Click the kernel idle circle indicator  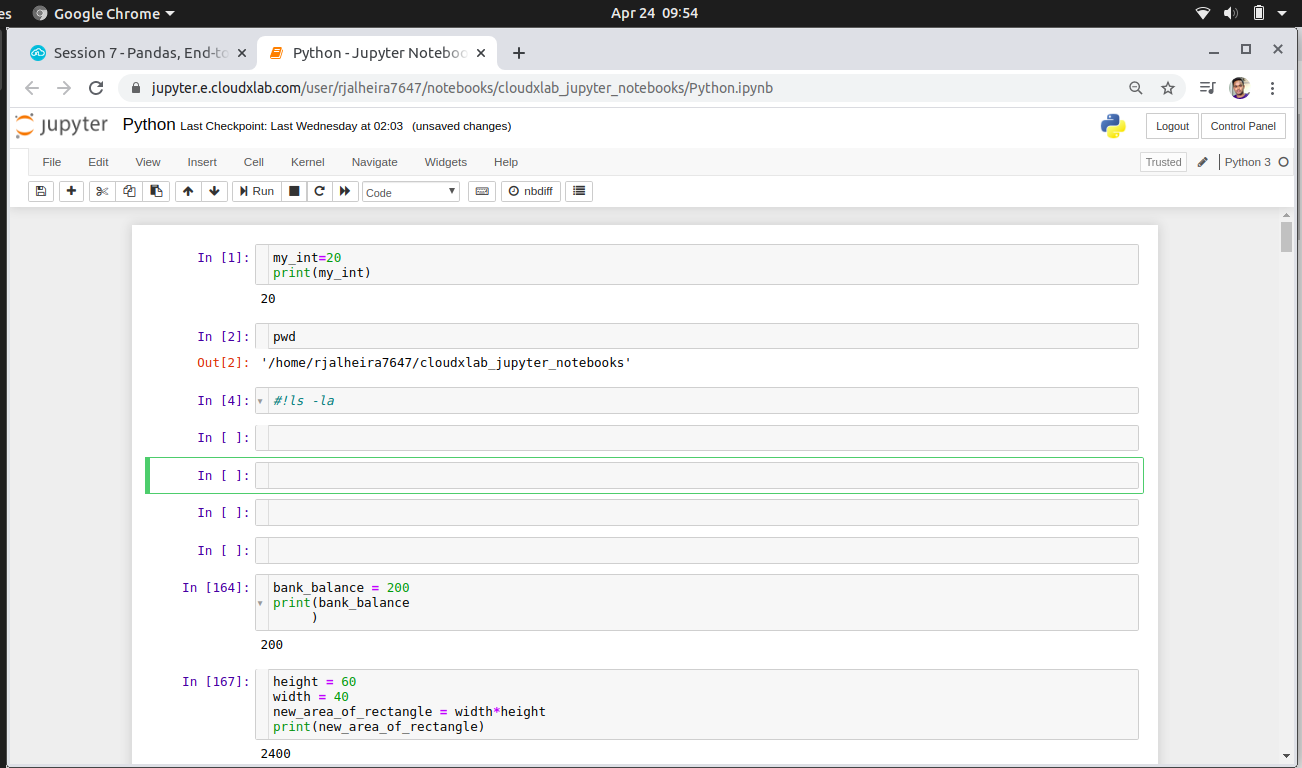point(1284,162)
